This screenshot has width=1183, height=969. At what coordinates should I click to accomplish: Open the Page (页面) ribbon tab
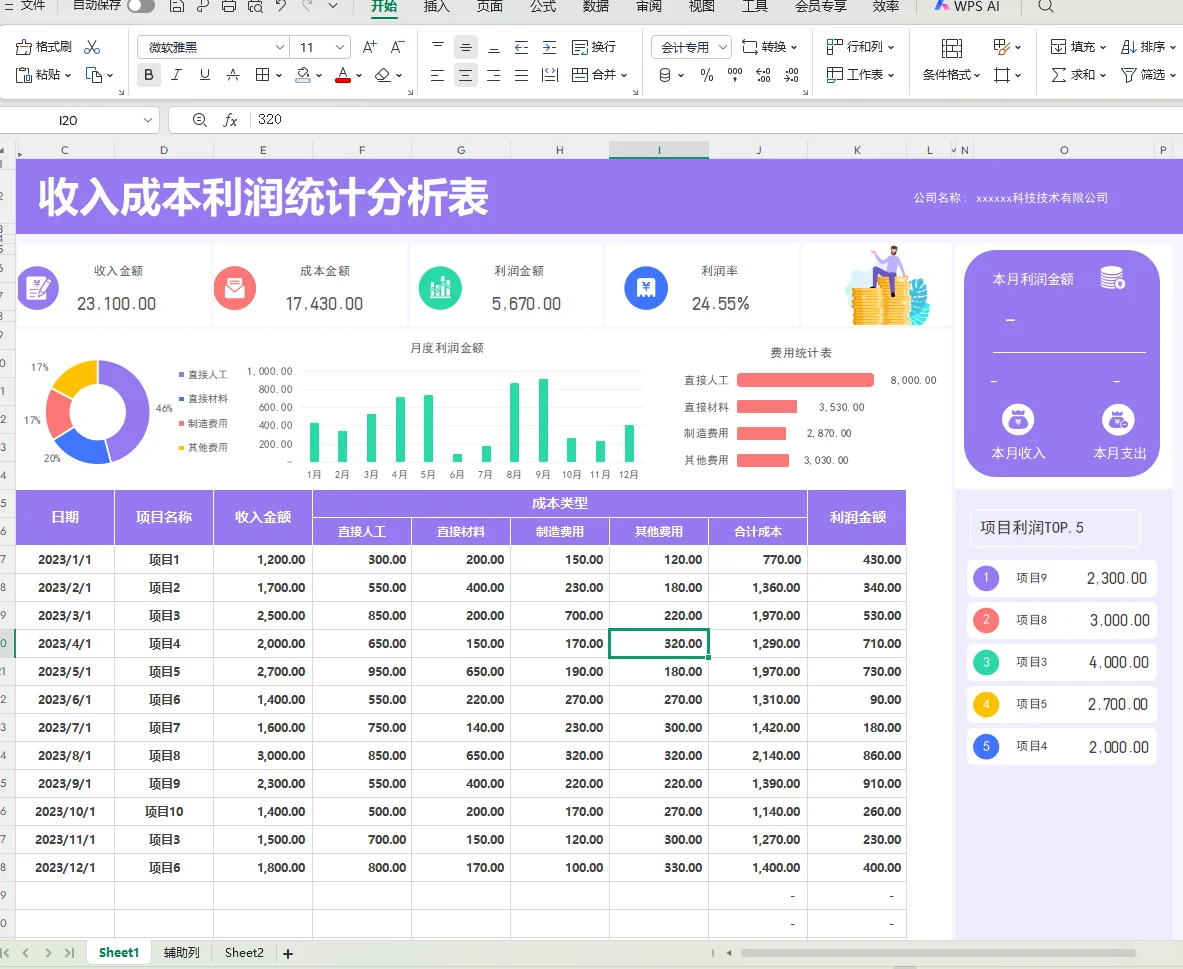490,7
